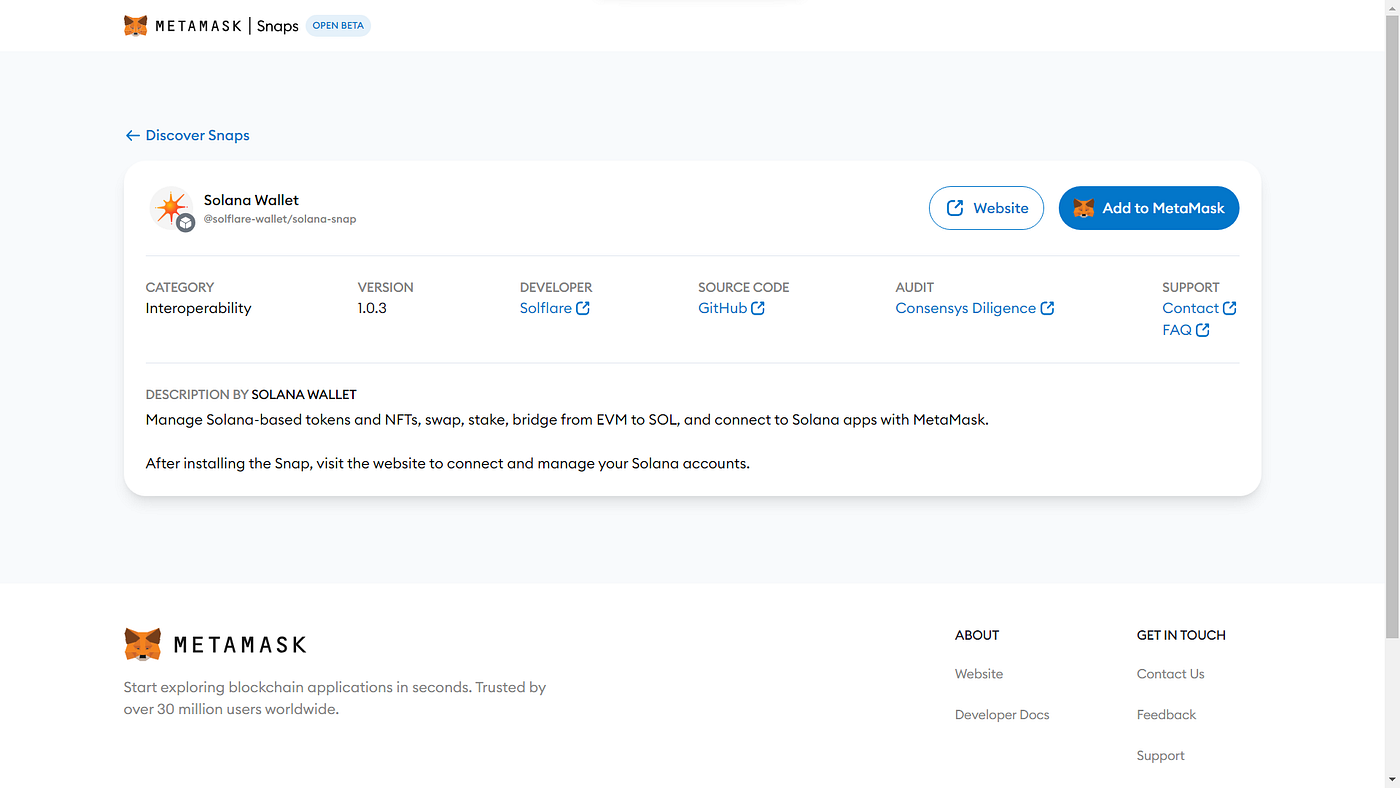Open the Contact support link
The width and height of the screenshot is (1400, 788).
[1199, 308]
